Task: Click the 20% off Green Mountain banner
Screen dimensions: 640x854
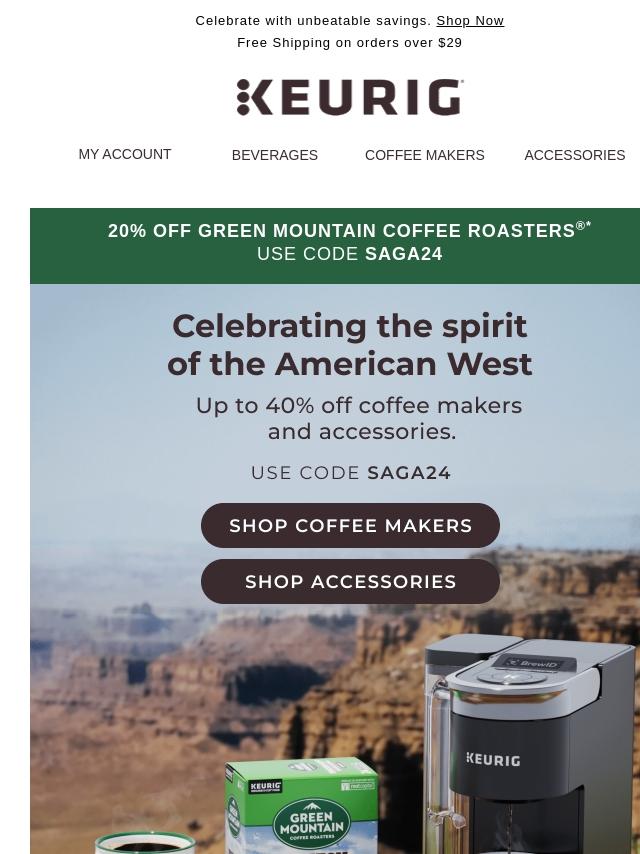Action: [335, 246]
